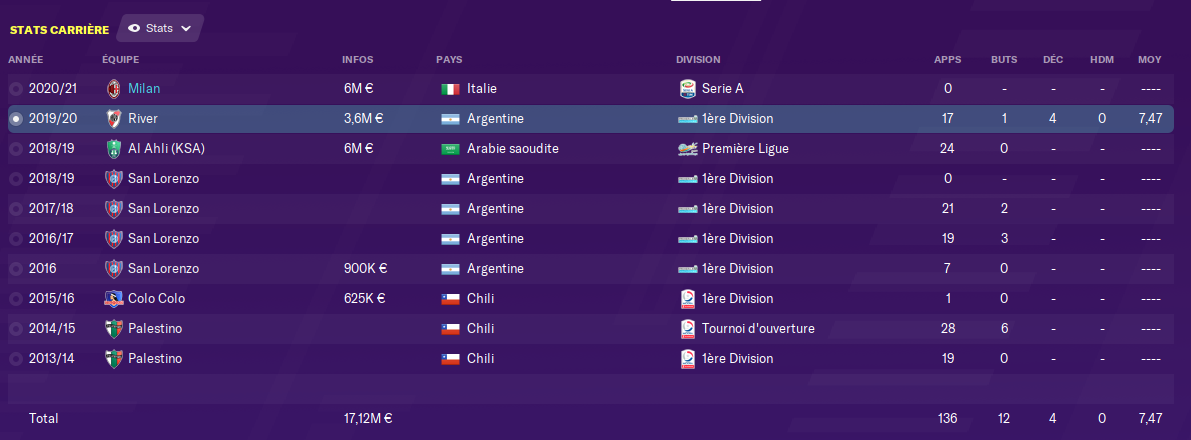Click the Colo Colo club badge
Screen dimensions: 1191x440
[x=113, y=298]
